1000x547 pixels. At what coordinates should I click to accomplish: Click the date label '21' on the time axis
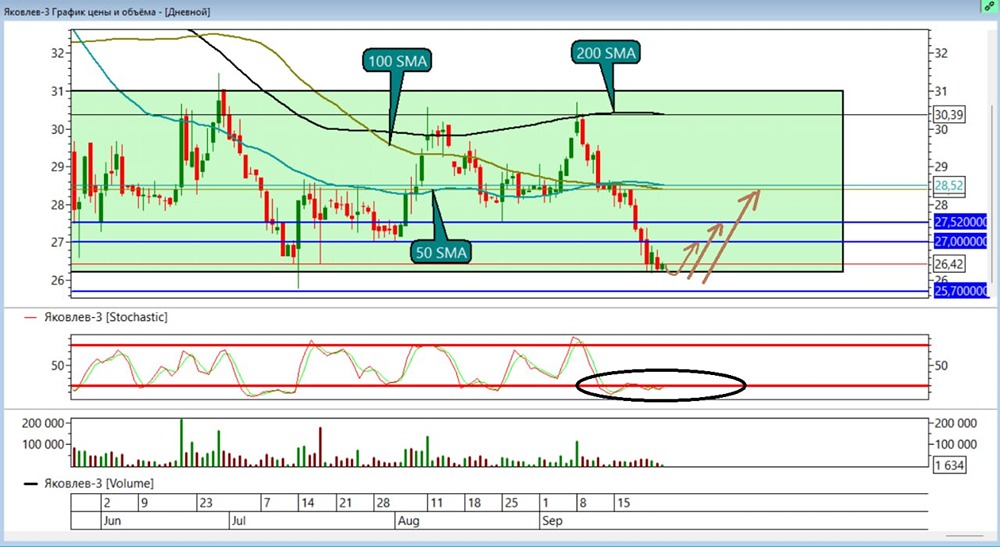click(x=345, y=502)
